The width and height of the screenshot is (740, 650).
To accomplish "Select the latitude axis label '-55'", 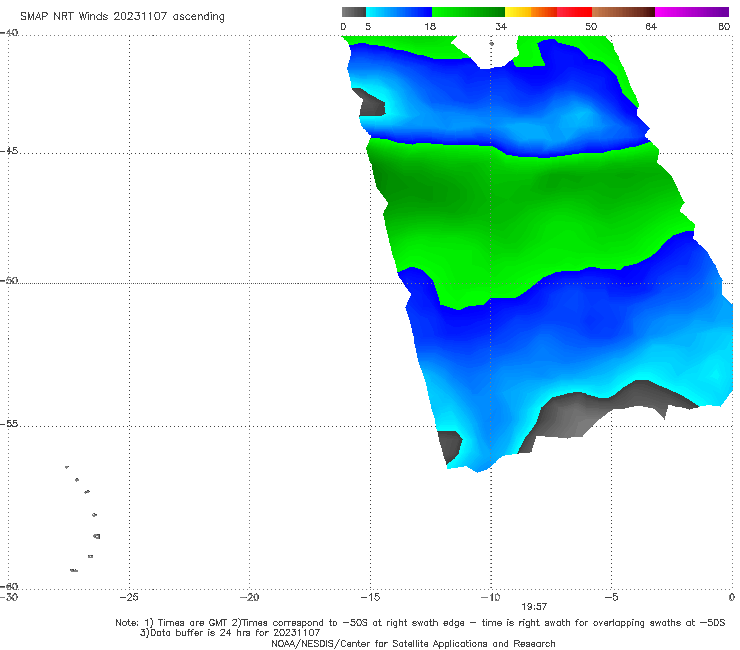I will [9, 424].
